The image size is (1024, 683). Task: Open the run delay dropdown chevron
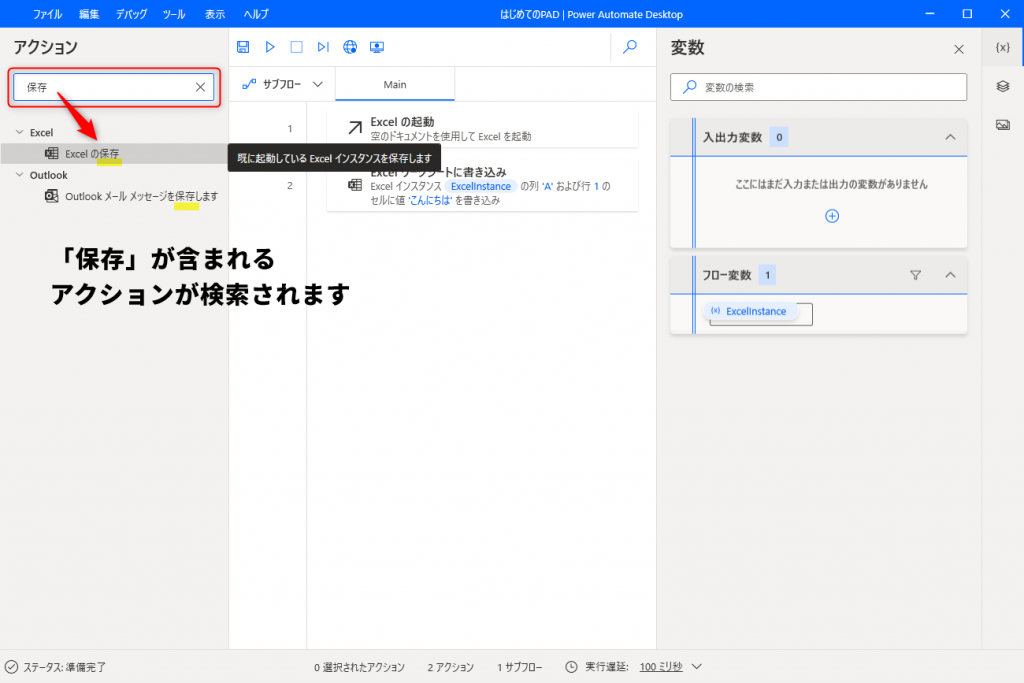(697, 667)
